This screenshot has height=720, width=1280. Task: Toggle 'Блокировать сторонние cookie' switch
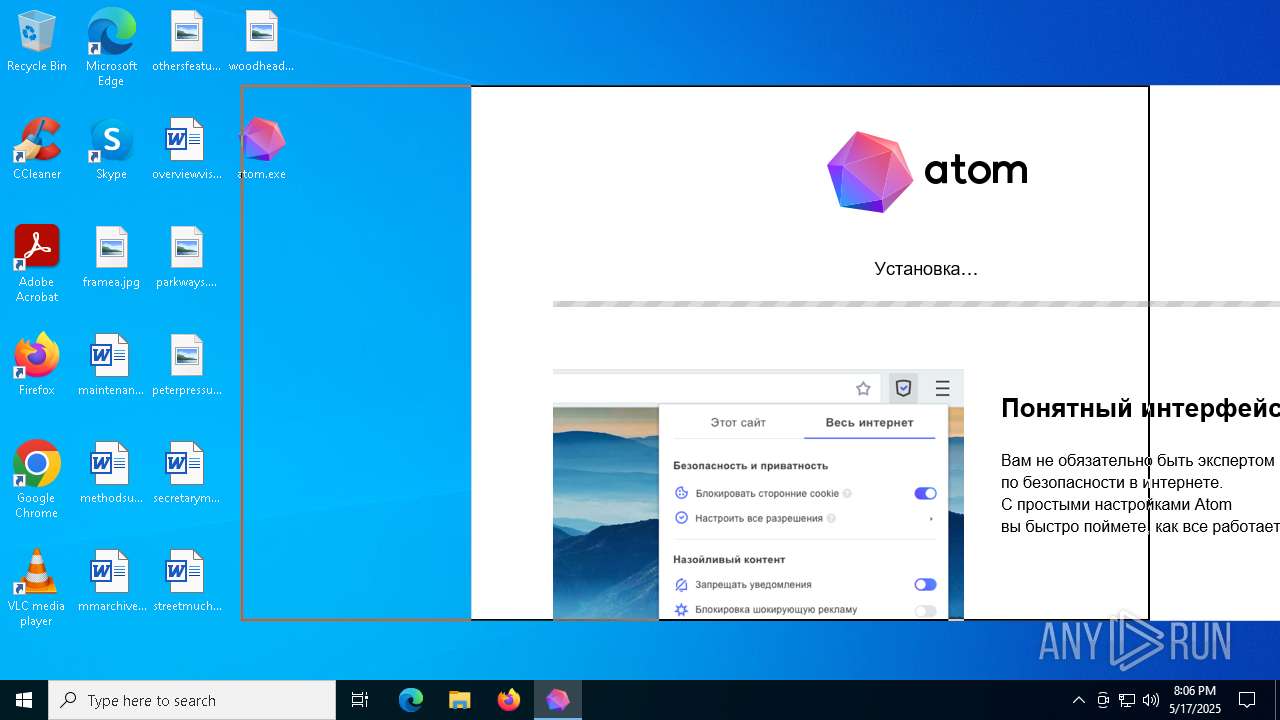925,493
